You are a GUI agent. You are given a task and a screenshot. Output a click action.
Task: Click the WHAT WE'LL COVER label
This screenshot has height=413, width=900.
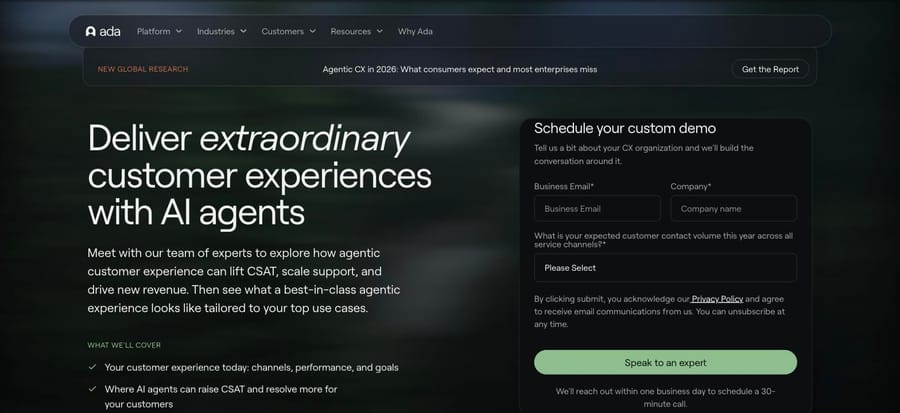[124, 345]
